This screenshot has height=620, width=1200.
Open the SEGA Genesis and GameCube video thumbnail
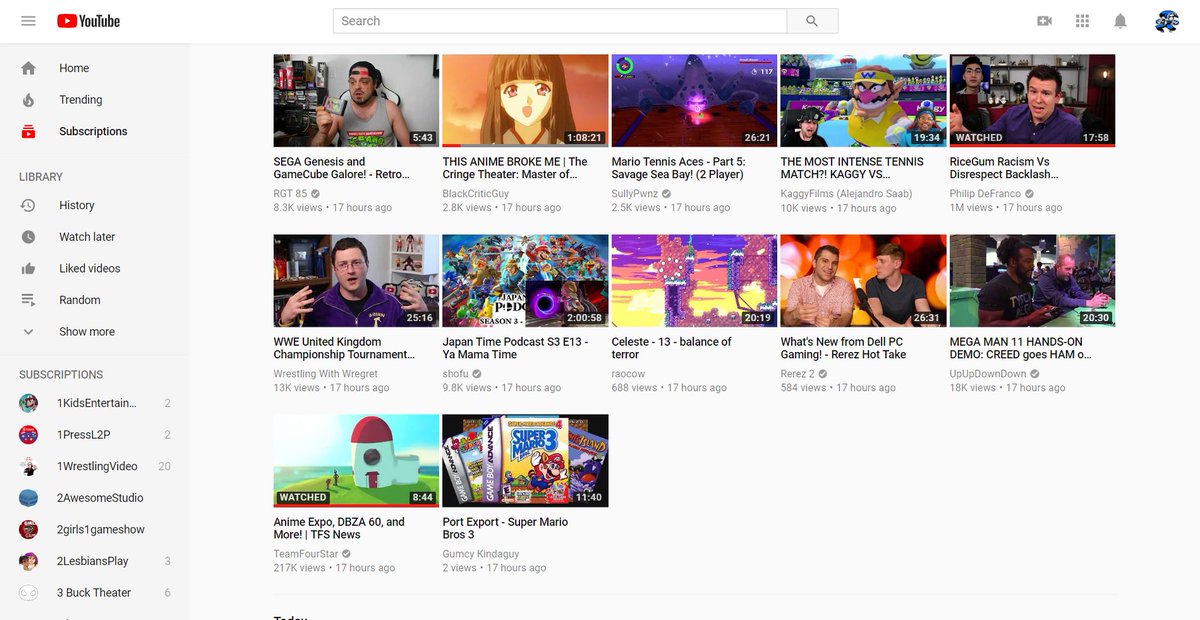(x=356, y=101)
